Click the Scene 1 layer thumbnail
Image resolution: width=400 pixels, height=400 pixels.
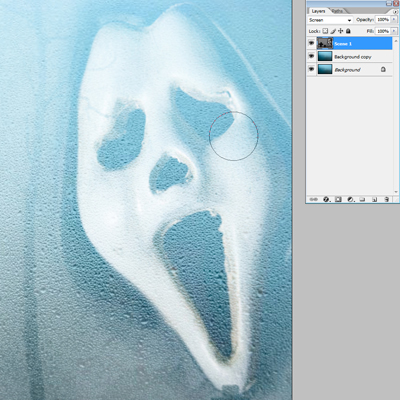coord(325,43)
